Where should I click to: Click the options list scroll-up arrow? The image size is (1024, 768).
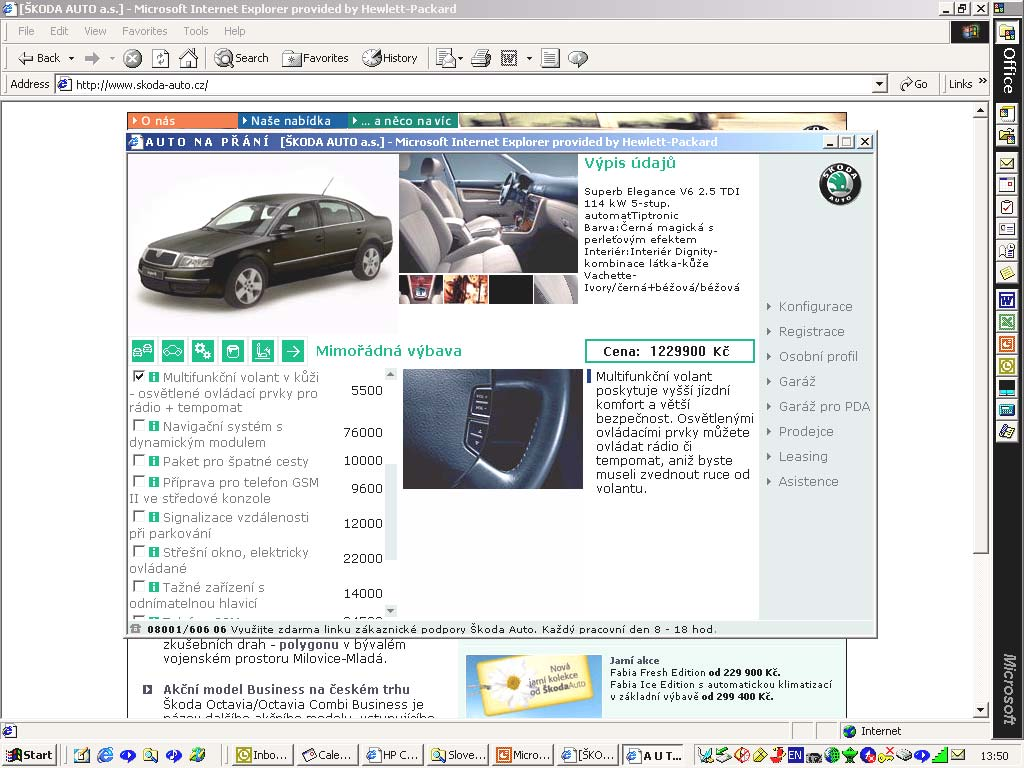pyautogui.click(x=391, y=374)
